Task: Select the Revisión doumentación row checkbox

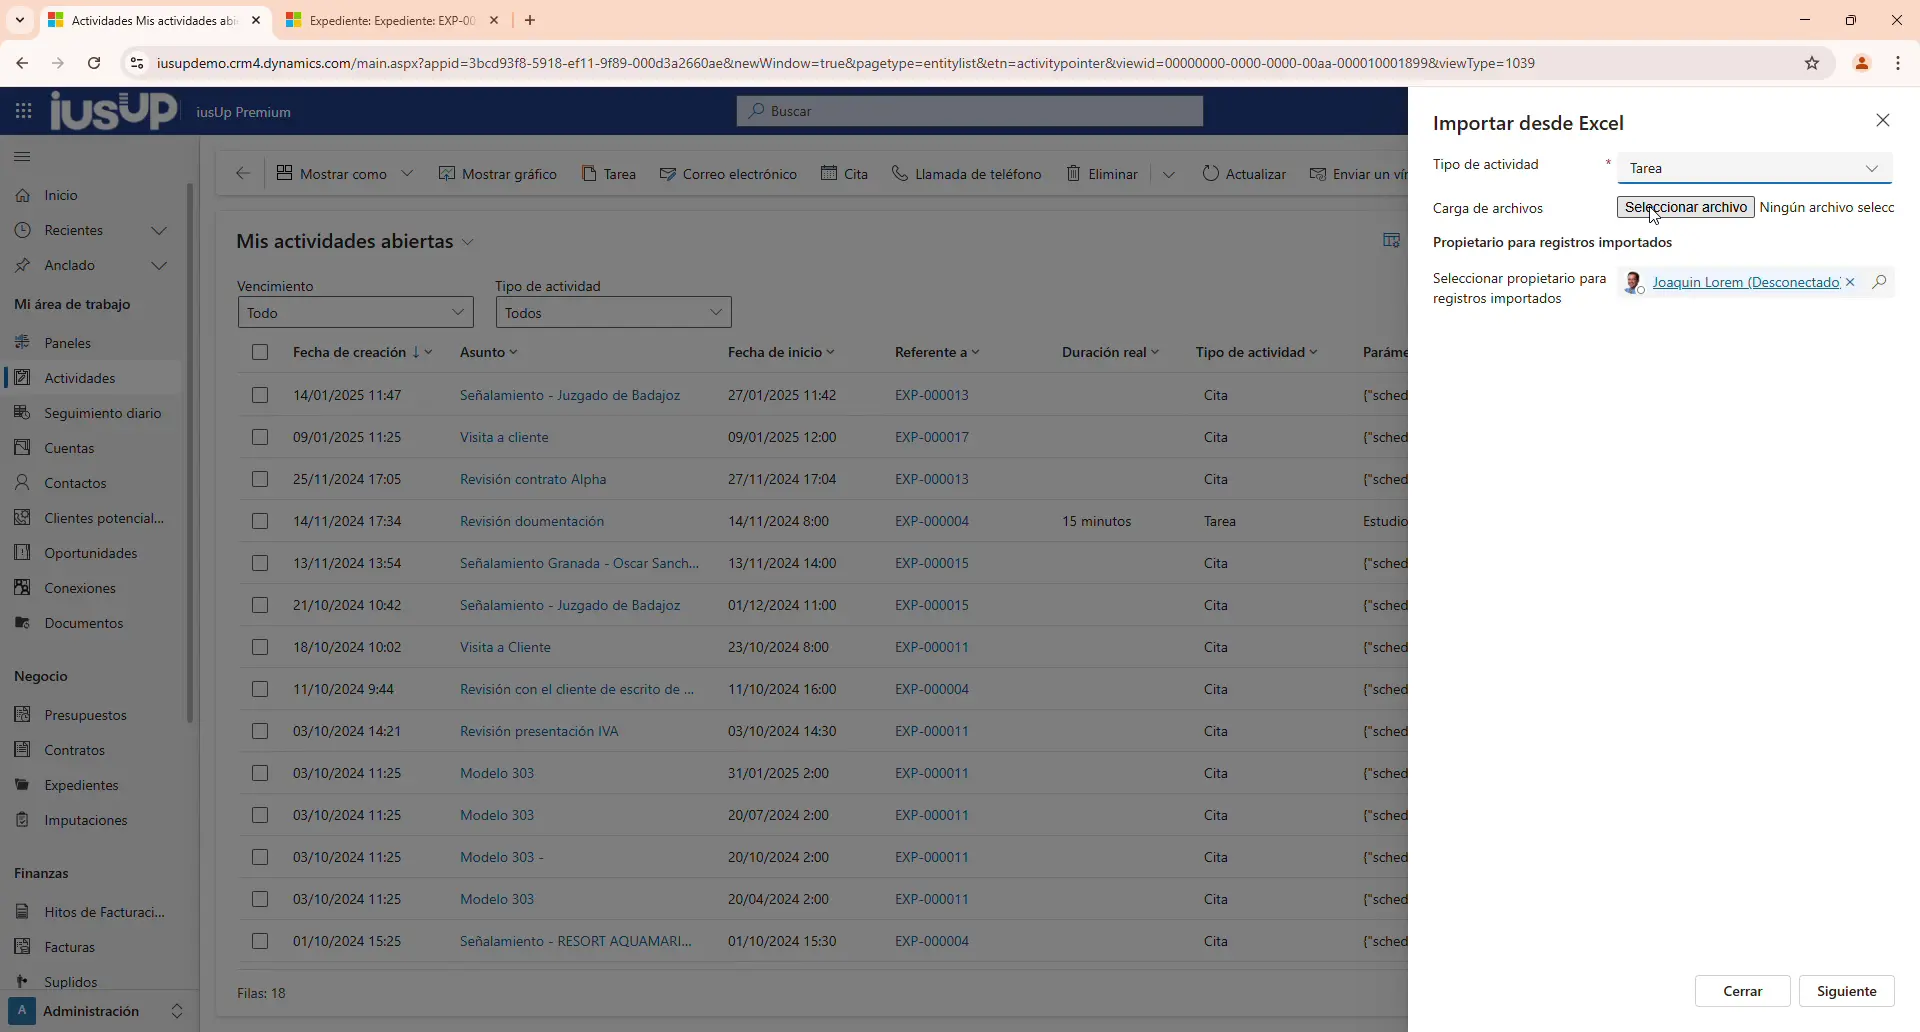Action: pos(260,521)
